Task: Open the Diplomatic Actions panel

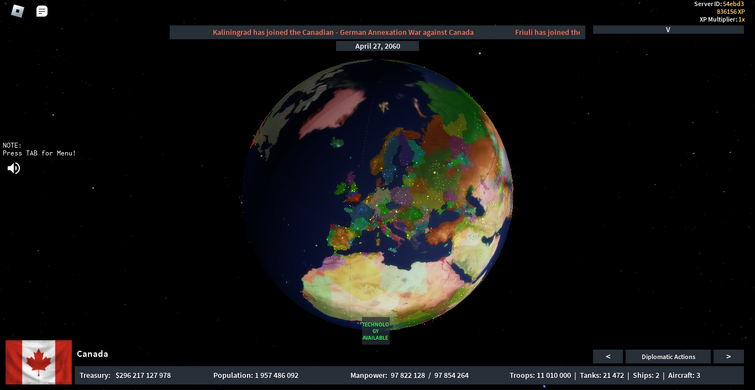Action: coord(668,356)
